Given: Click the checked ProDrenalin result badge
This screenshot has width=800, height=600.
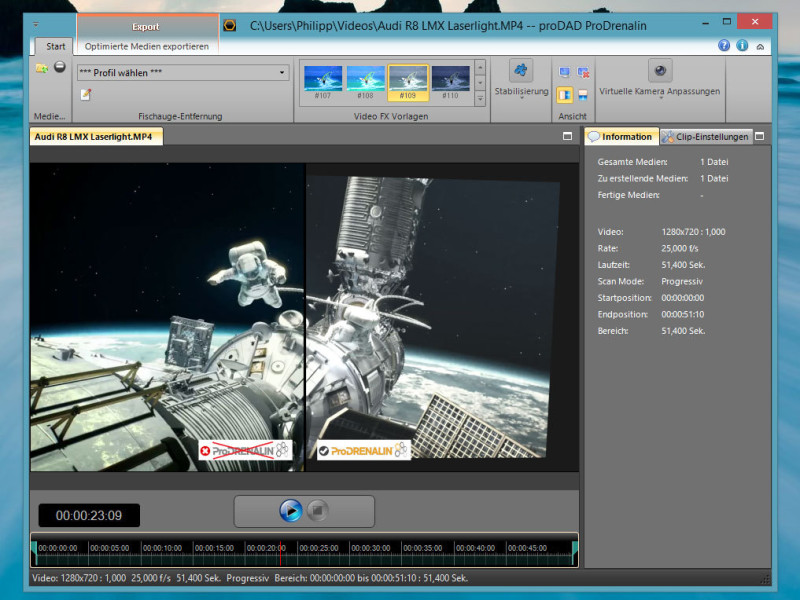Looking at the screenshot, I should click(x=364, y=451).
